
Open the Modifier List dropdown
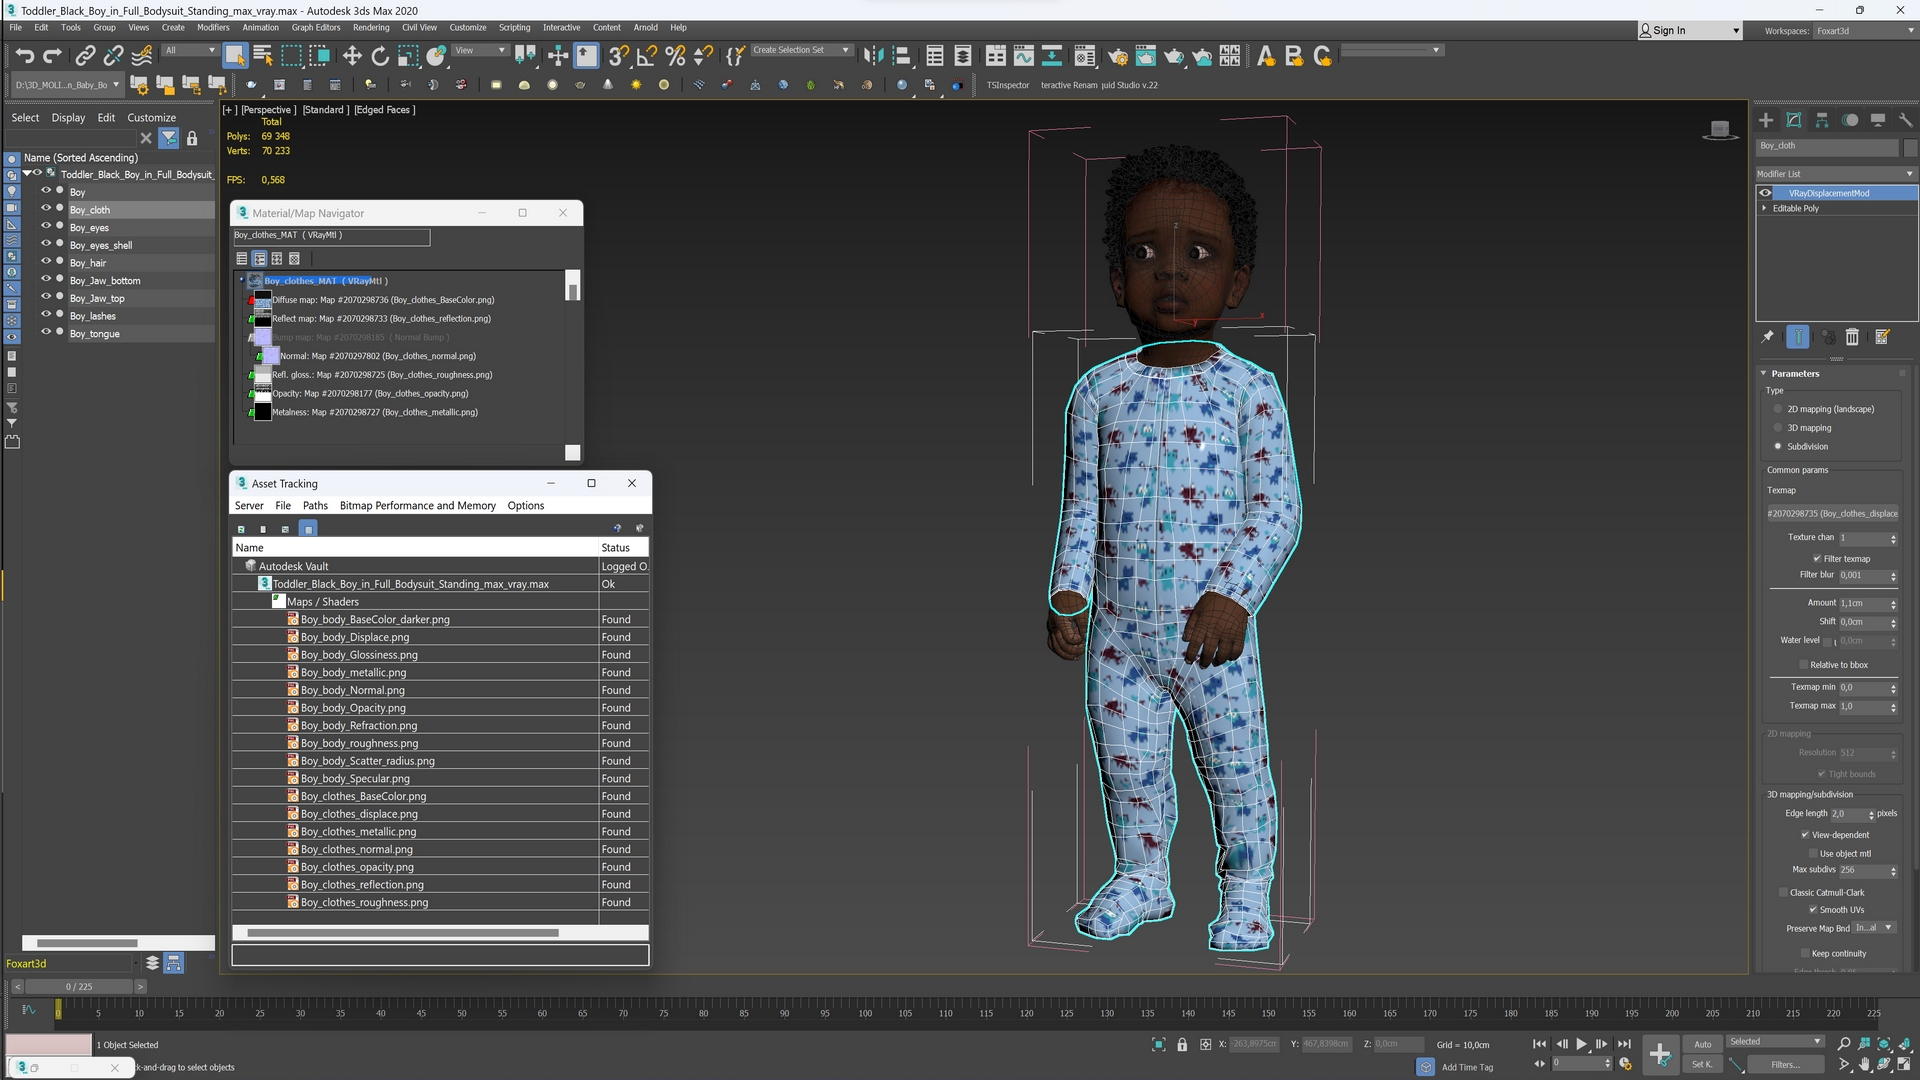tap(1836, 174)
